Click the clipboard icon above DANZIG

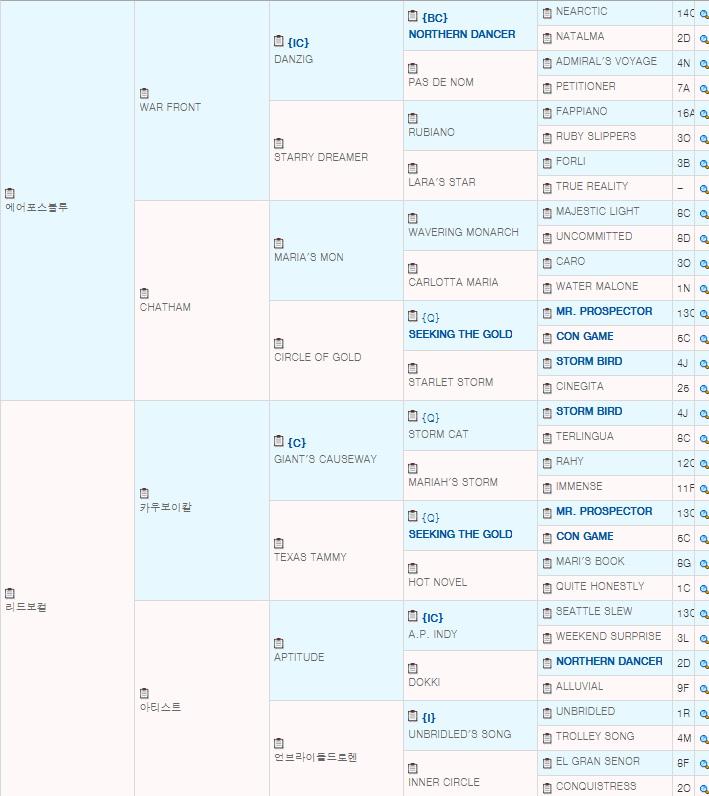[279, 42]
